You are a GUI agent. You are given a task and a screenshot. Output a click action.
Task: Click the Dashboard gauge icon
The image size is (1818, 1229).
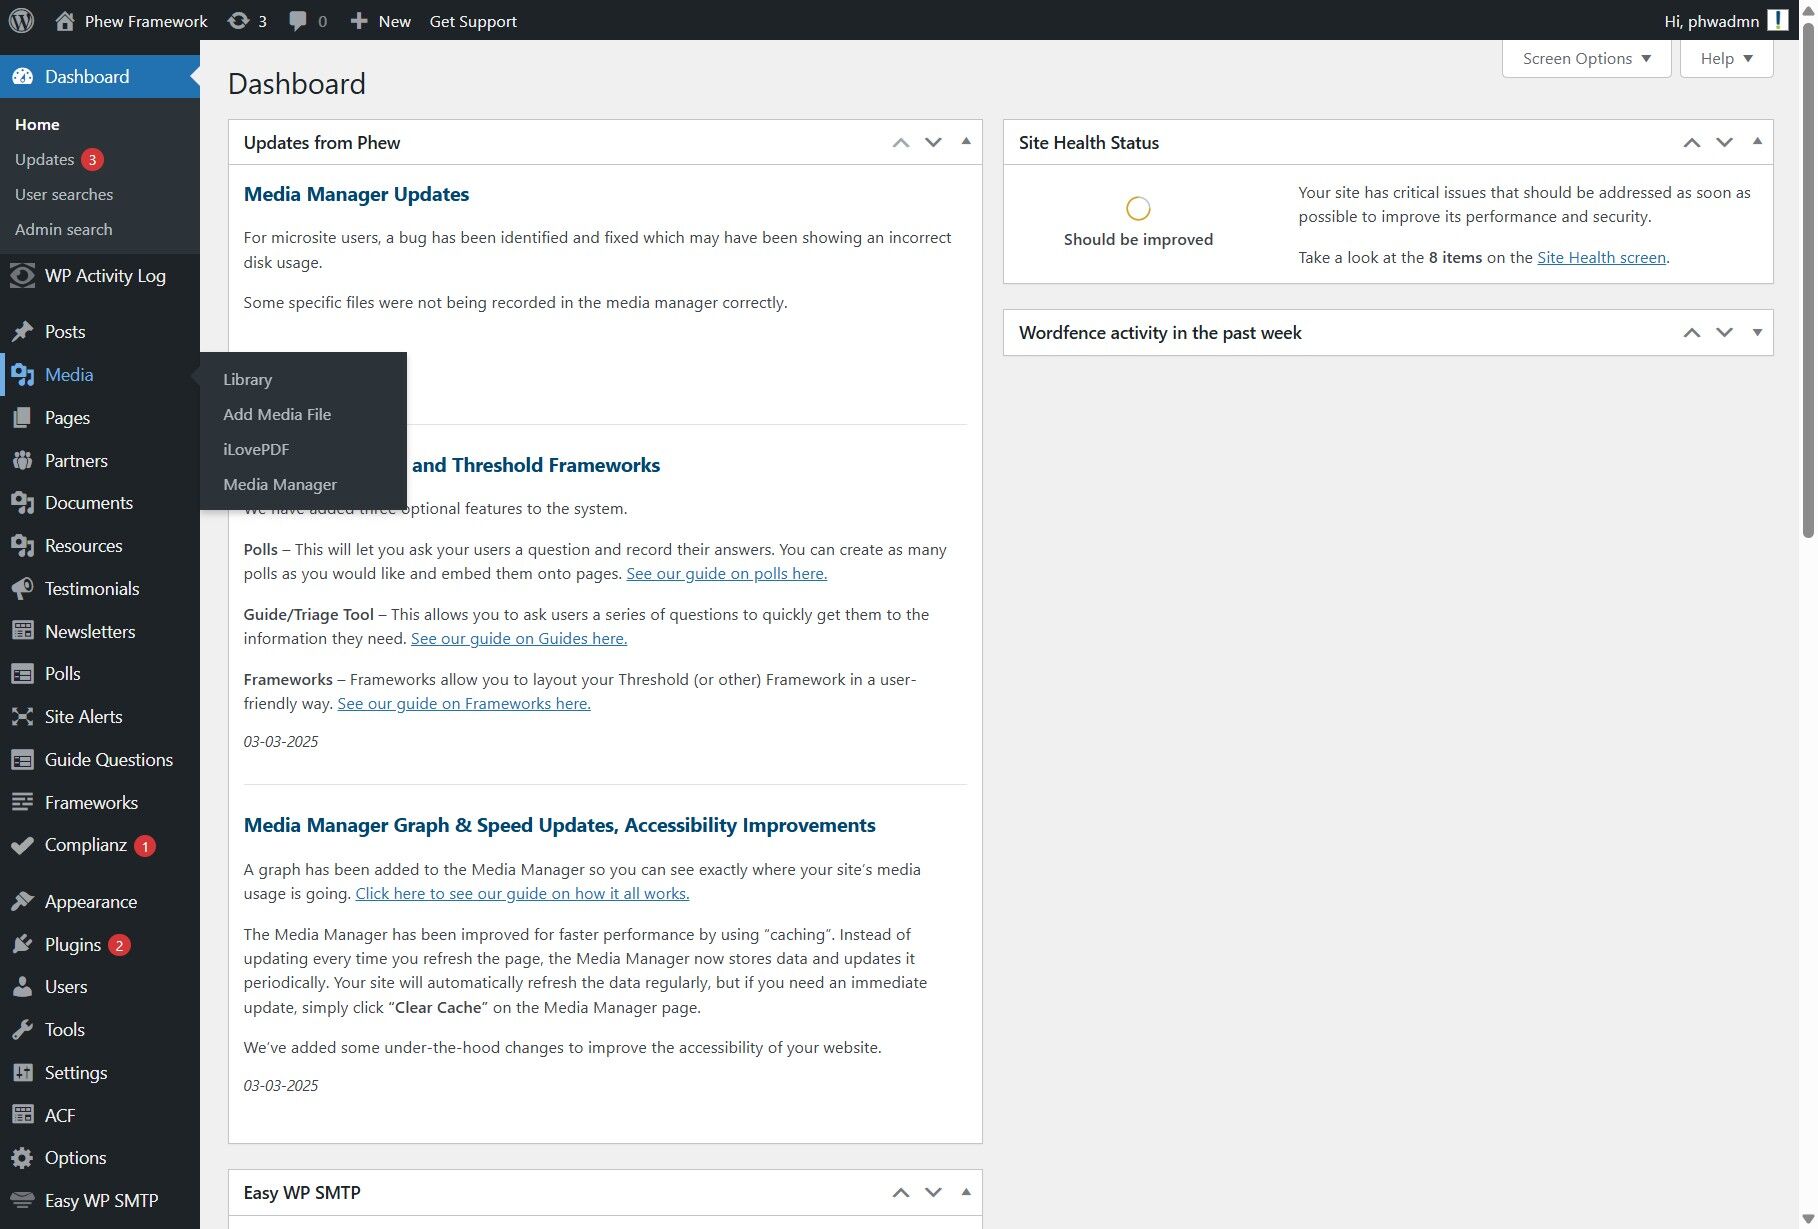[22, 77]
